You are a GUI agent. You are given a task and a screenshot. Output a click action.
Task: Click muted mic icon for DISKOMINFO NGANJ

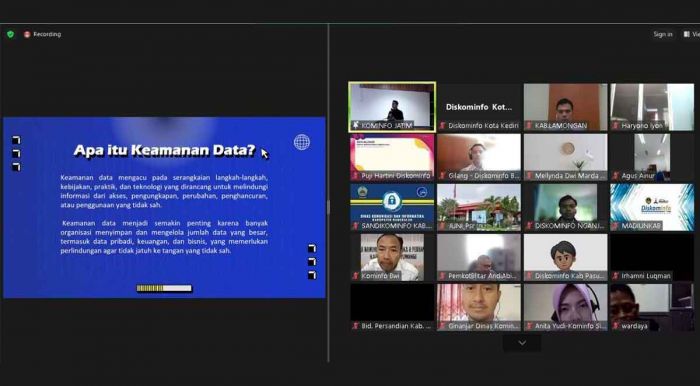[x=529, y=226]
